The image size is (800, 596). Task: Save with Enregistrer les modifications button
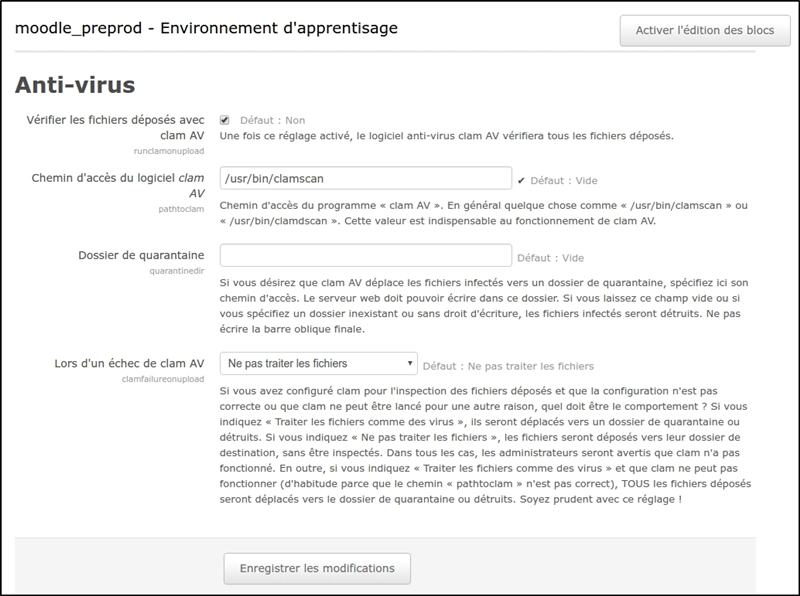317,568
